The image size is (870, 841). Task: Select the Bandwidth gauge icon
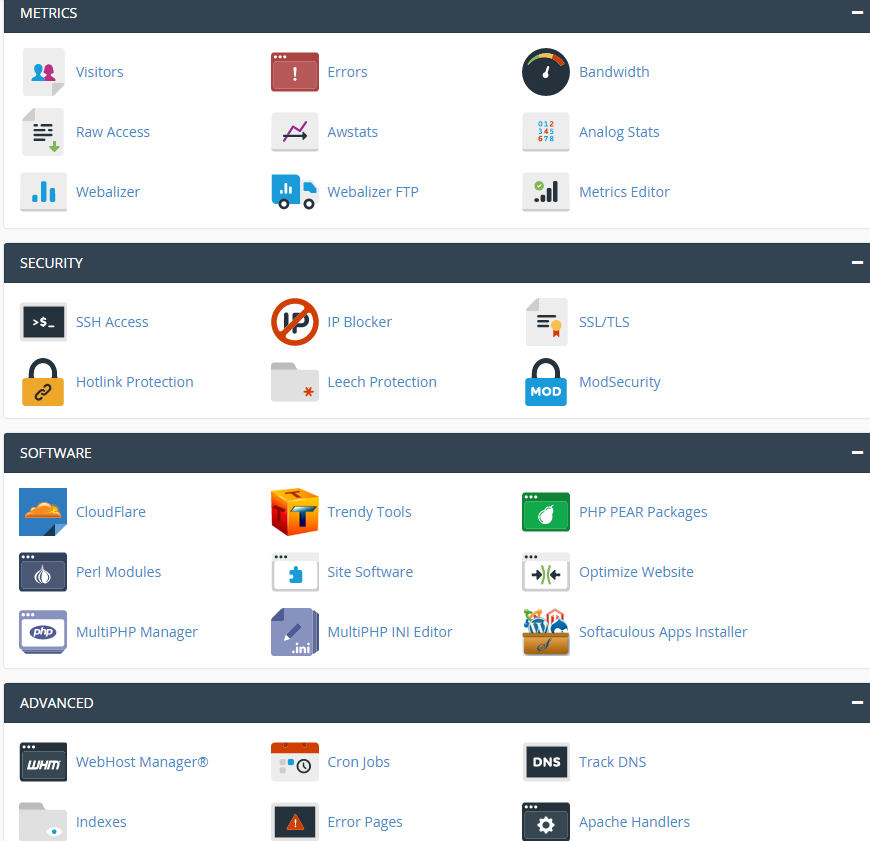point(545,71)
